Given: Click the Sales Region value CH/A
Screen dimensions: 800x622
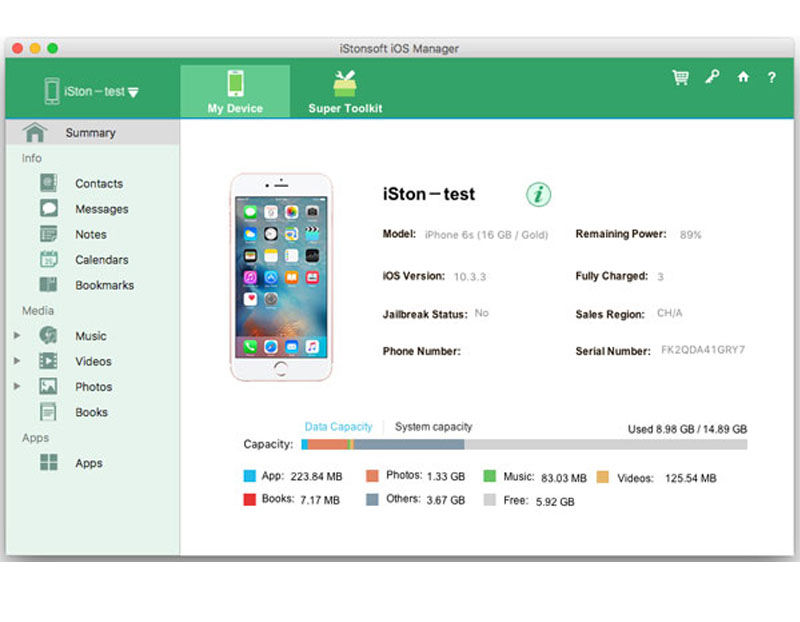Looking at the screenshot, I should 669,313.
